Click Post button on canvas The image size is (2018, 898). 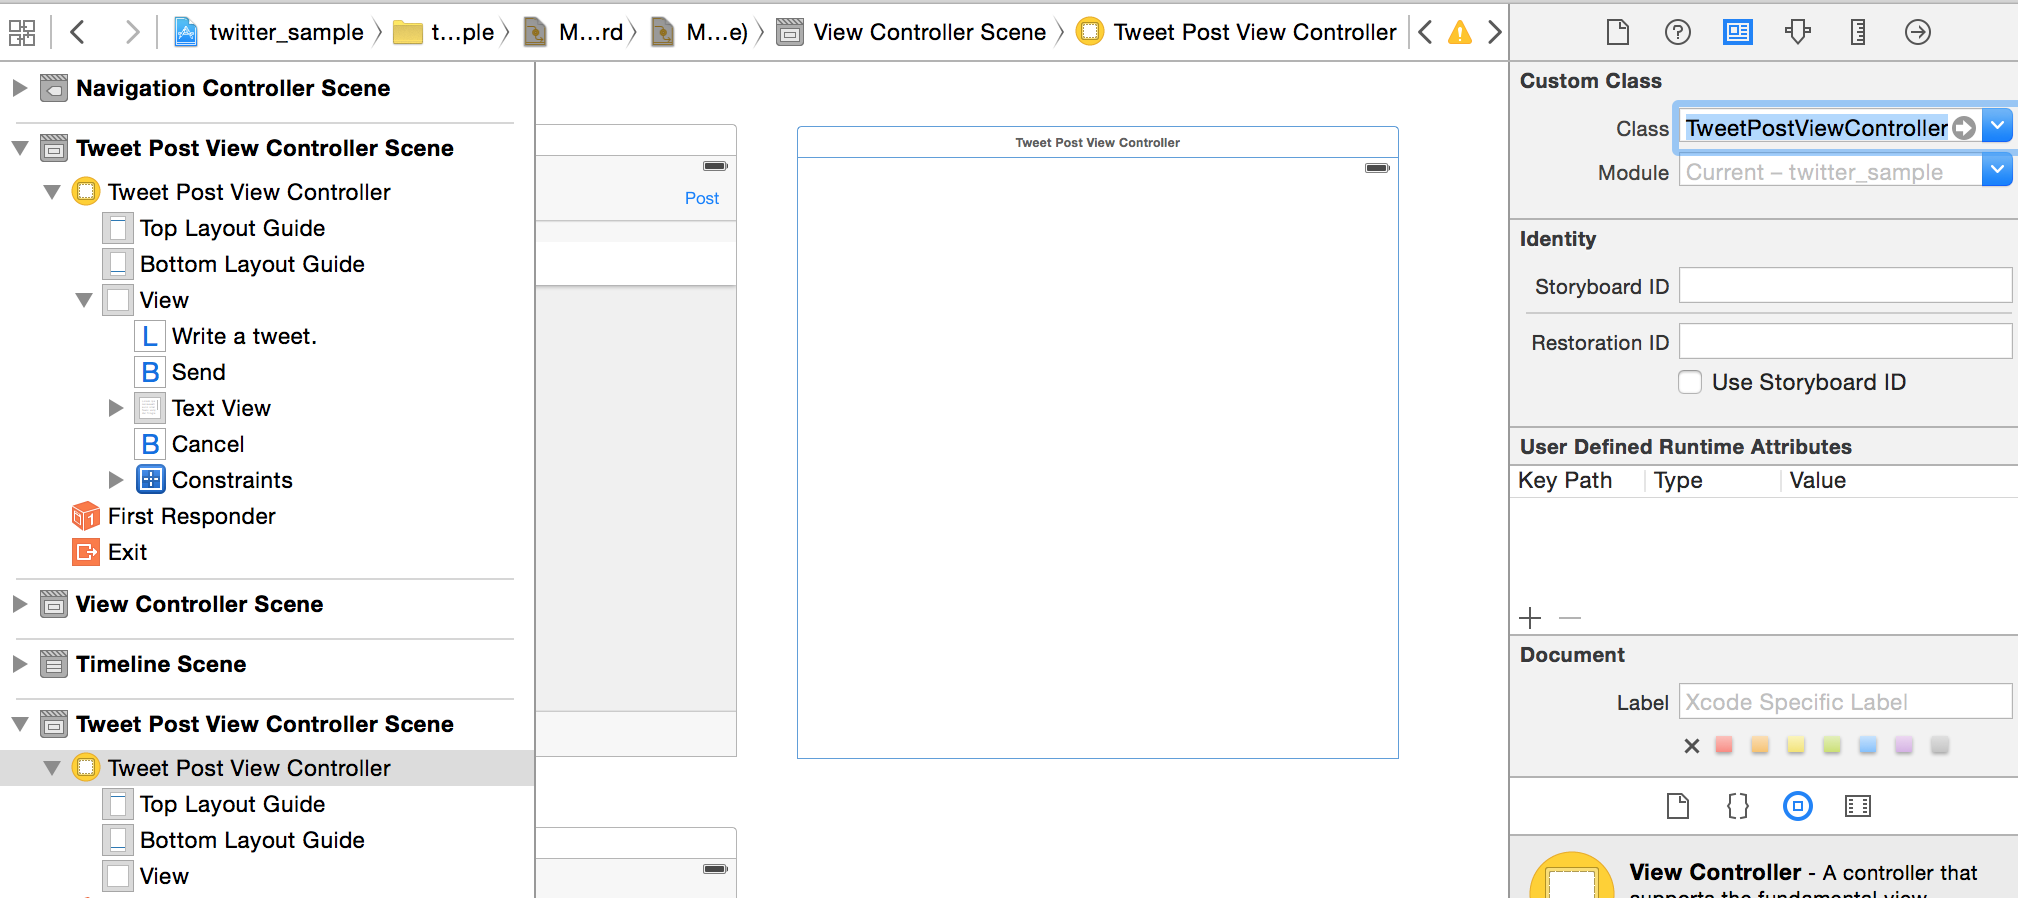pos(702,198)
